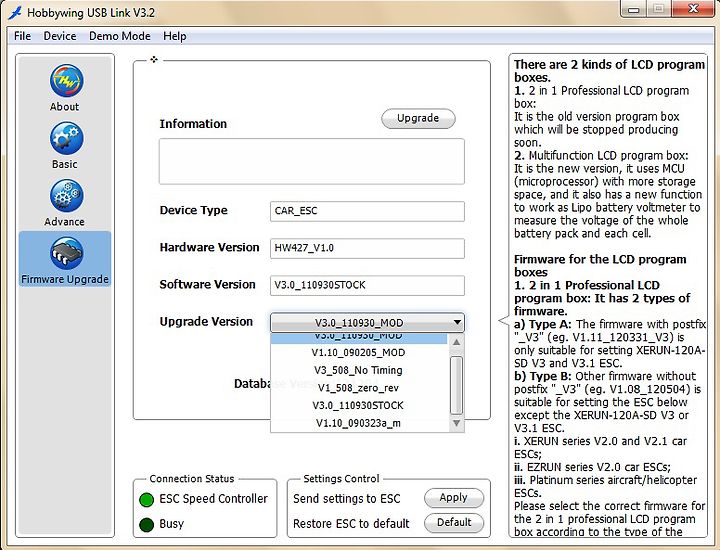Click the empty Information text box

click(x=312, y=161)
